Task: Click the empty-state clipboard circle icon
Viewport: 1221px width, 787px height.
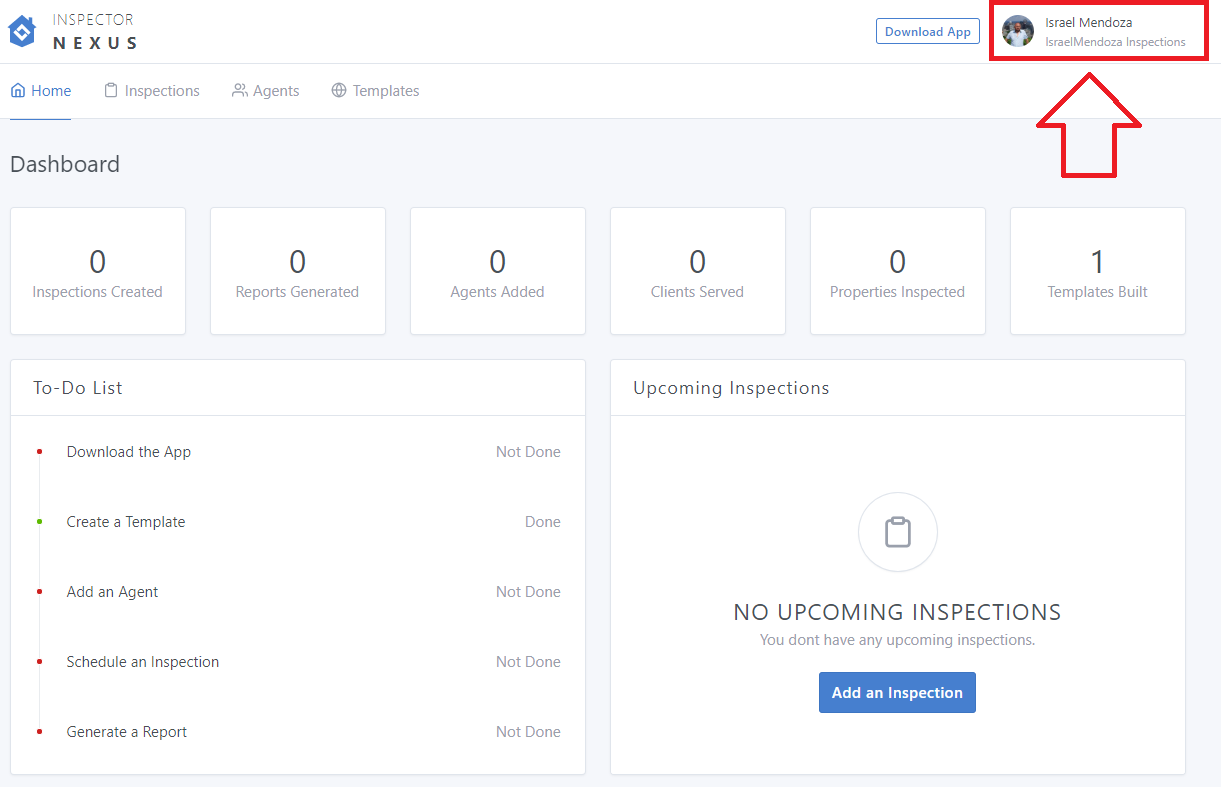Action: (897, 532)
